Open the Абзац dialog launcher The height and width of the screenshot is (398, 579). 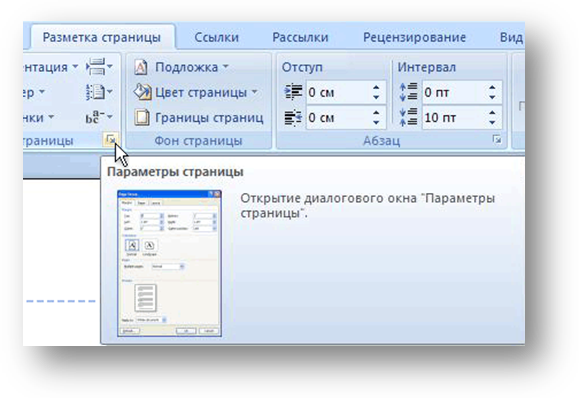(x=497, y=140)
